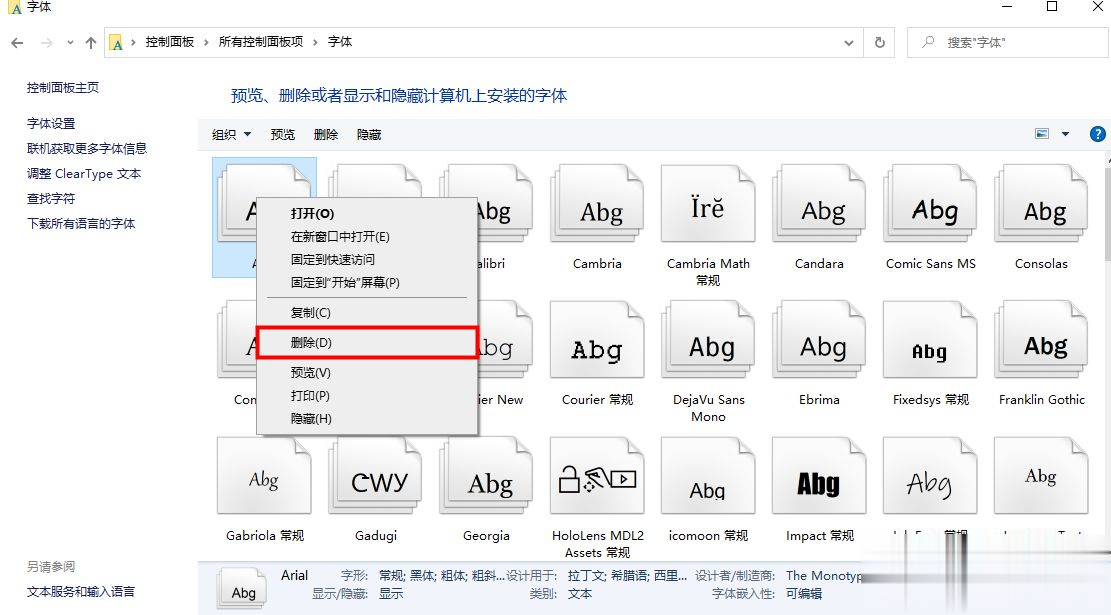Go forward with the forward arrow
Screen dimensions: 1111x615
coord(47,43)
